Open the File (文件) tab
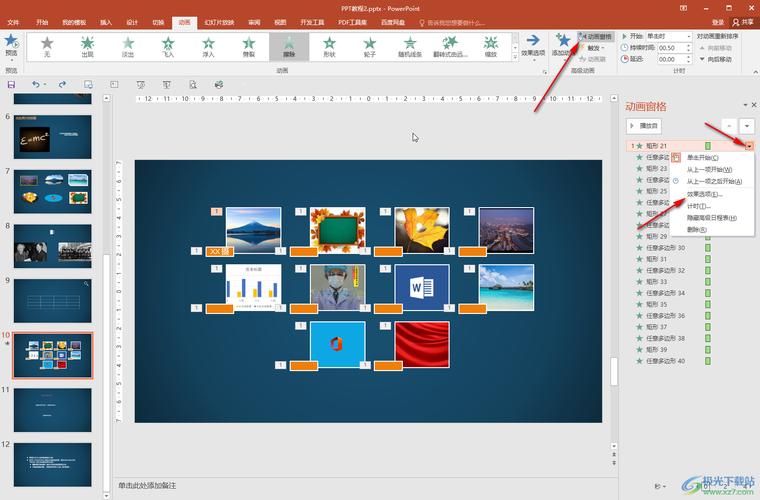760x500 pixels. tap(13, 22)
